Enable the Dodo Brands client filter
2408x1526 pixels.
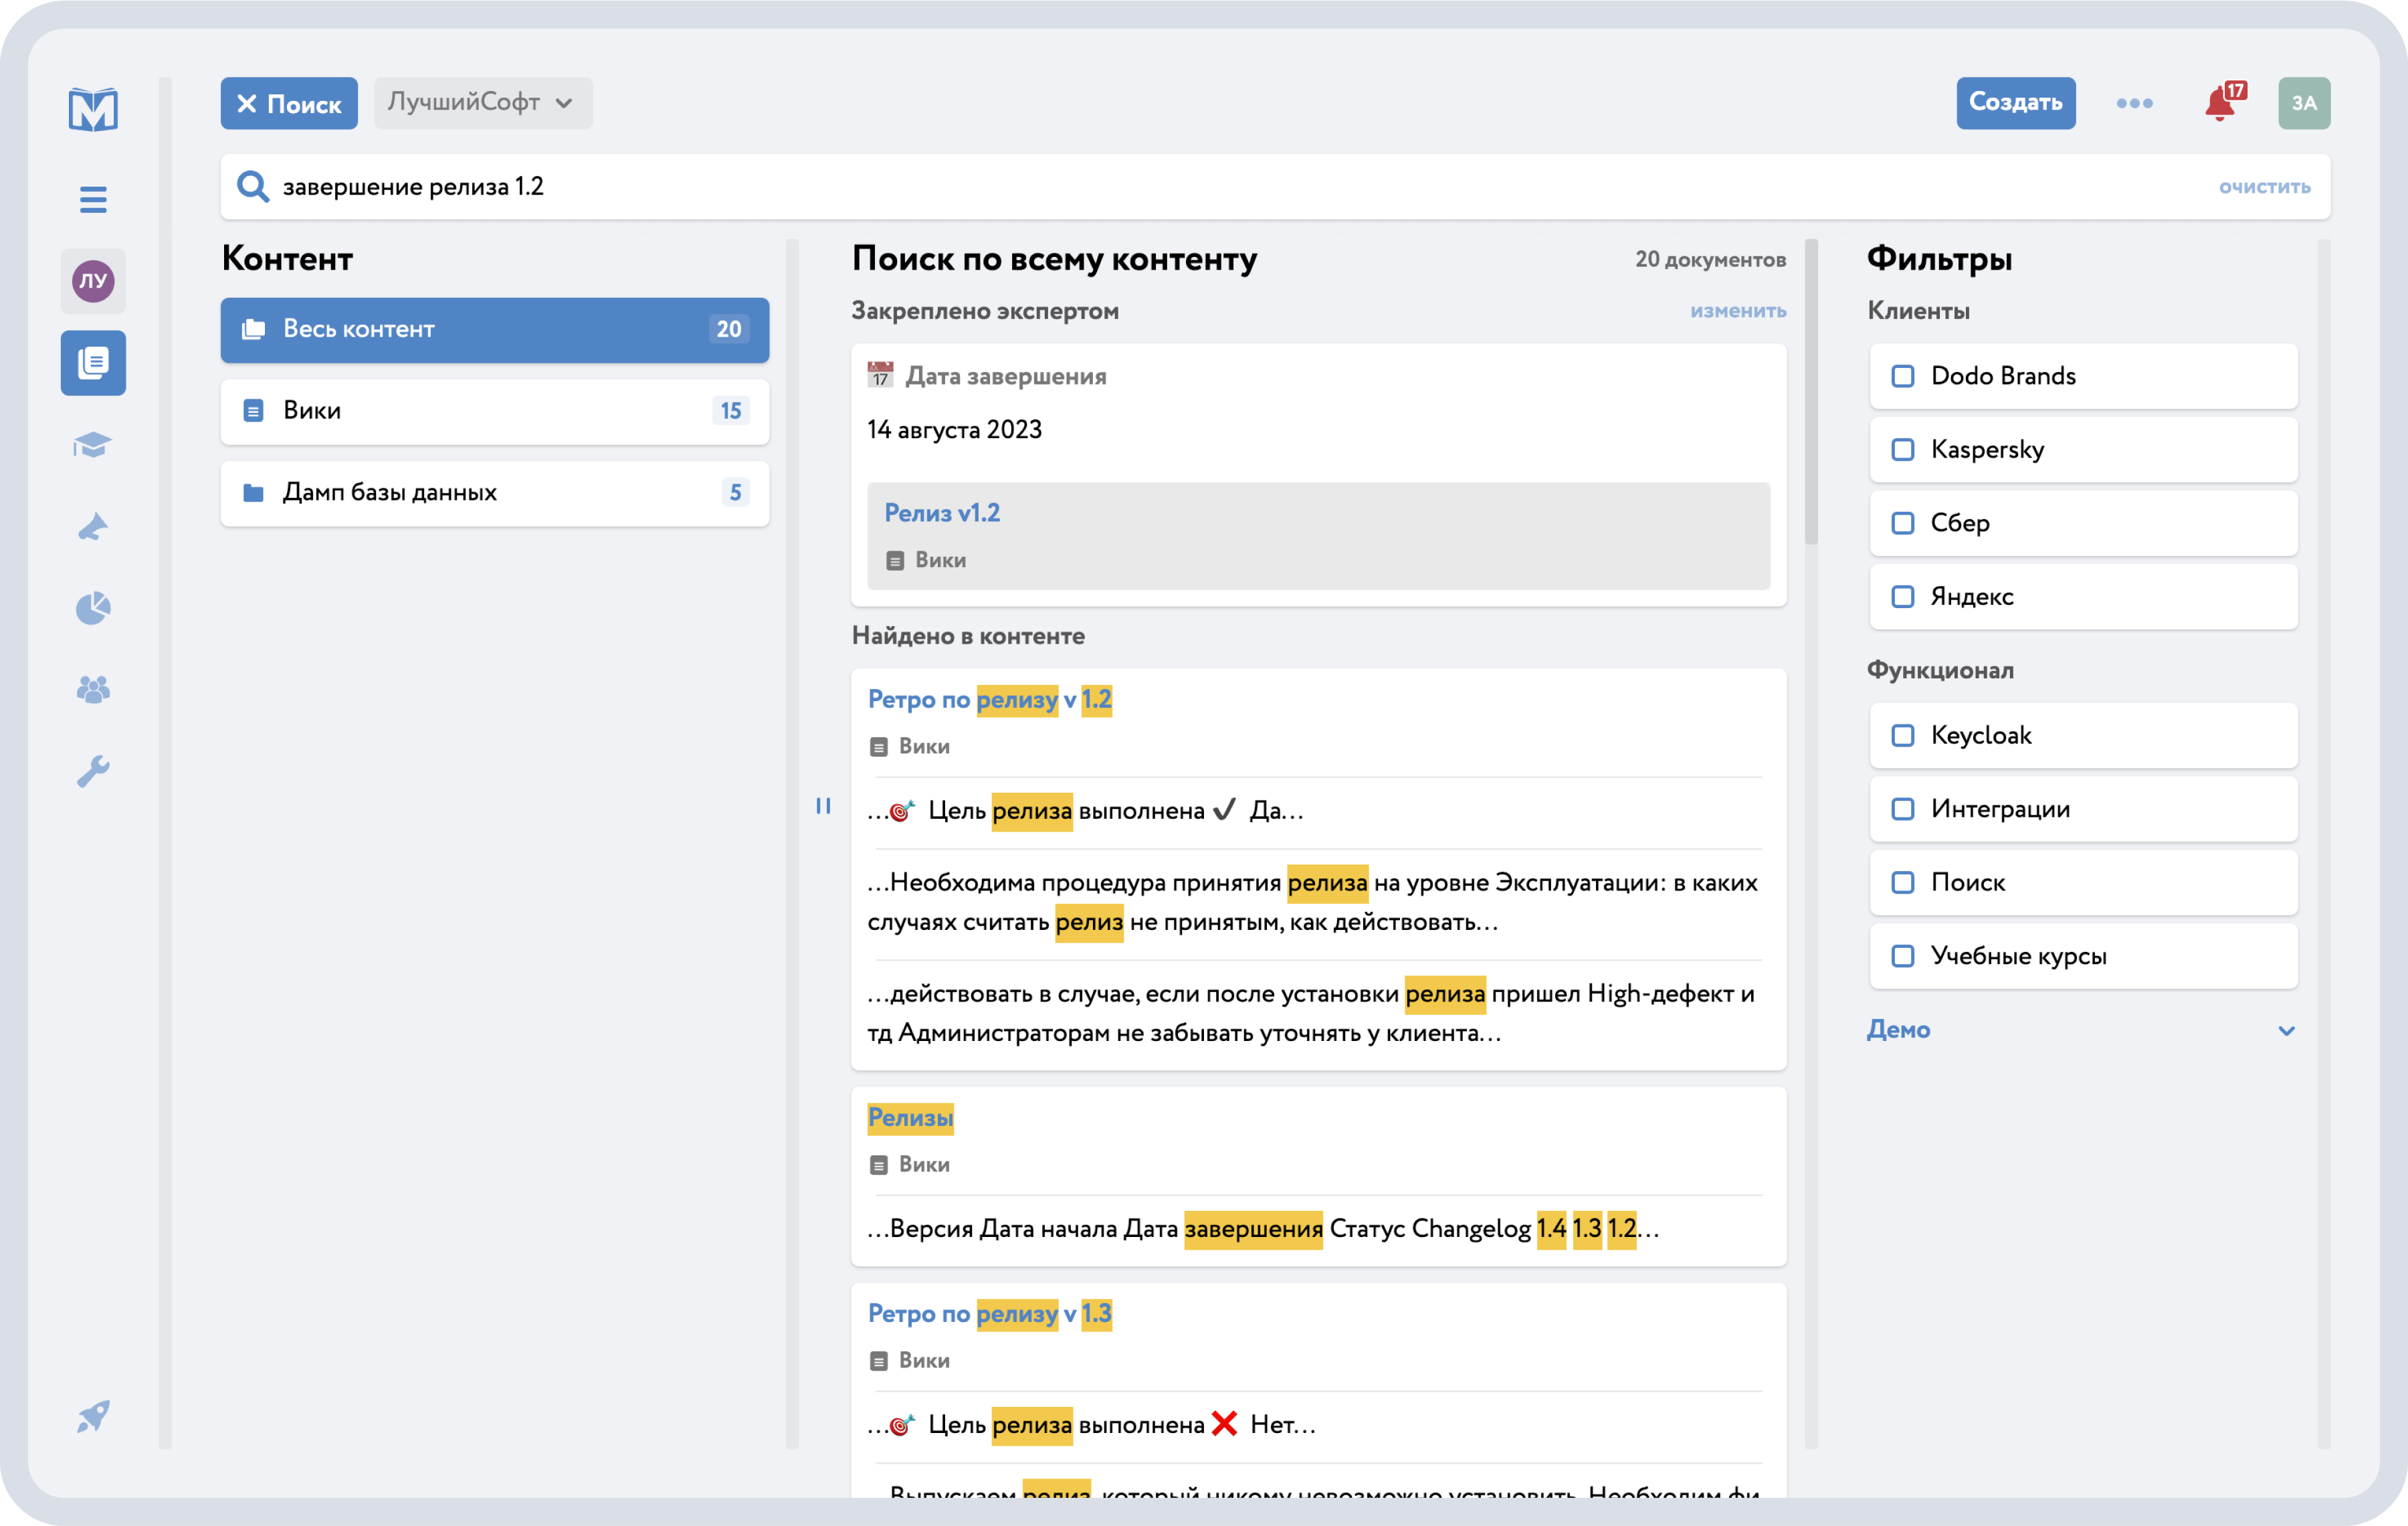(1903, 376)
